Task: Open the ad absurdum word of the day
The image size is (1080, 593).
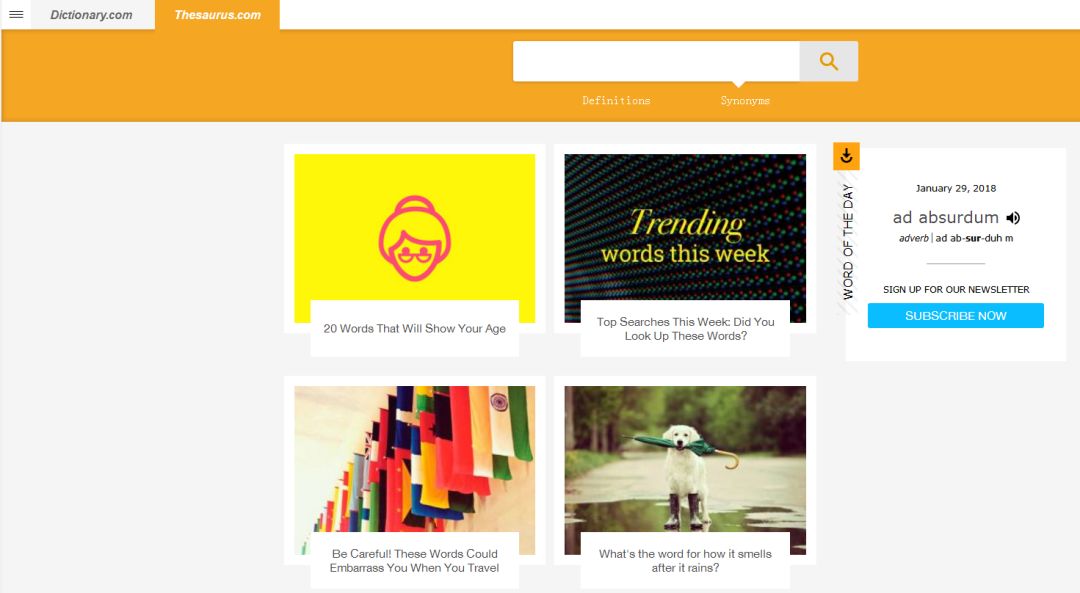Action: point(946,218)
